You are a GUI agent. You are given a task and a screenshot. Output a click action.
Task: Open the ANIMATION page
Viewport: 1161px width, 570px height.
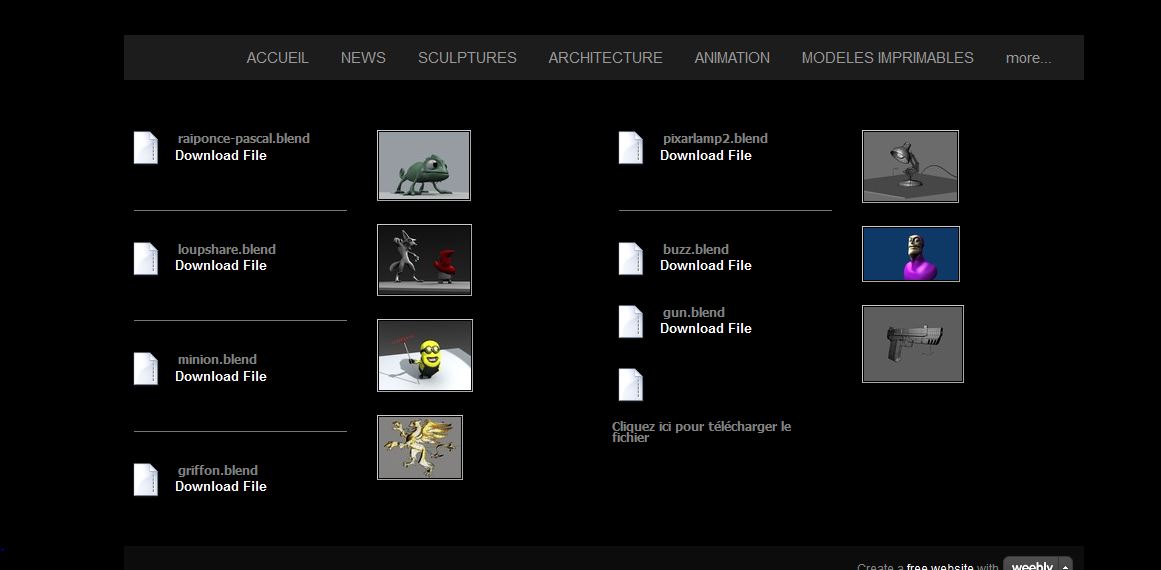[x=732, y=58]
